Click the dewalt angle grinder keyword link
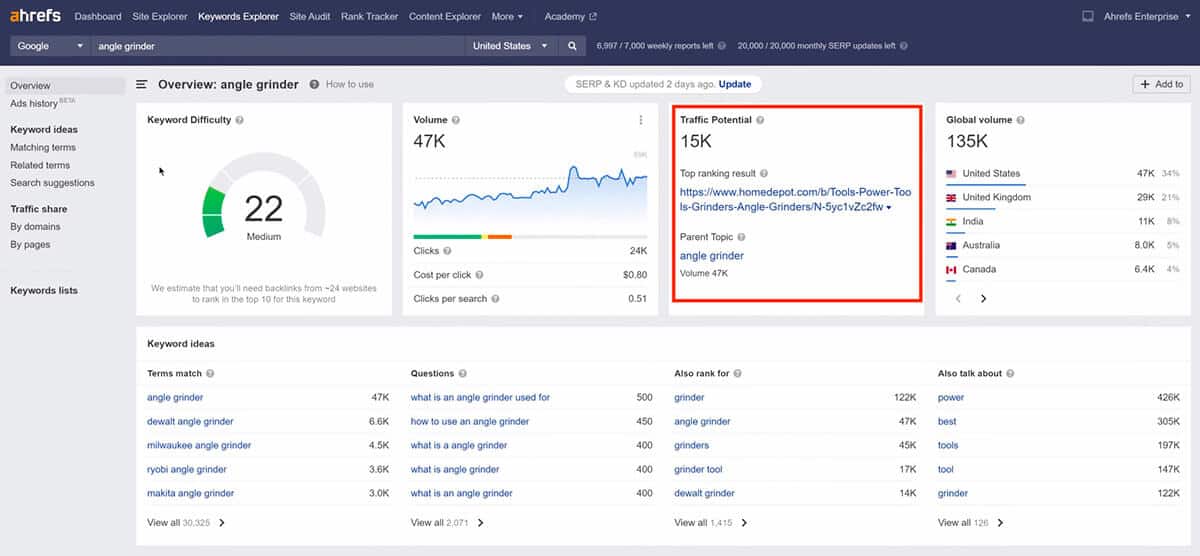The image size is (1200, 556). pyautogui.click(x=190, y=421)
